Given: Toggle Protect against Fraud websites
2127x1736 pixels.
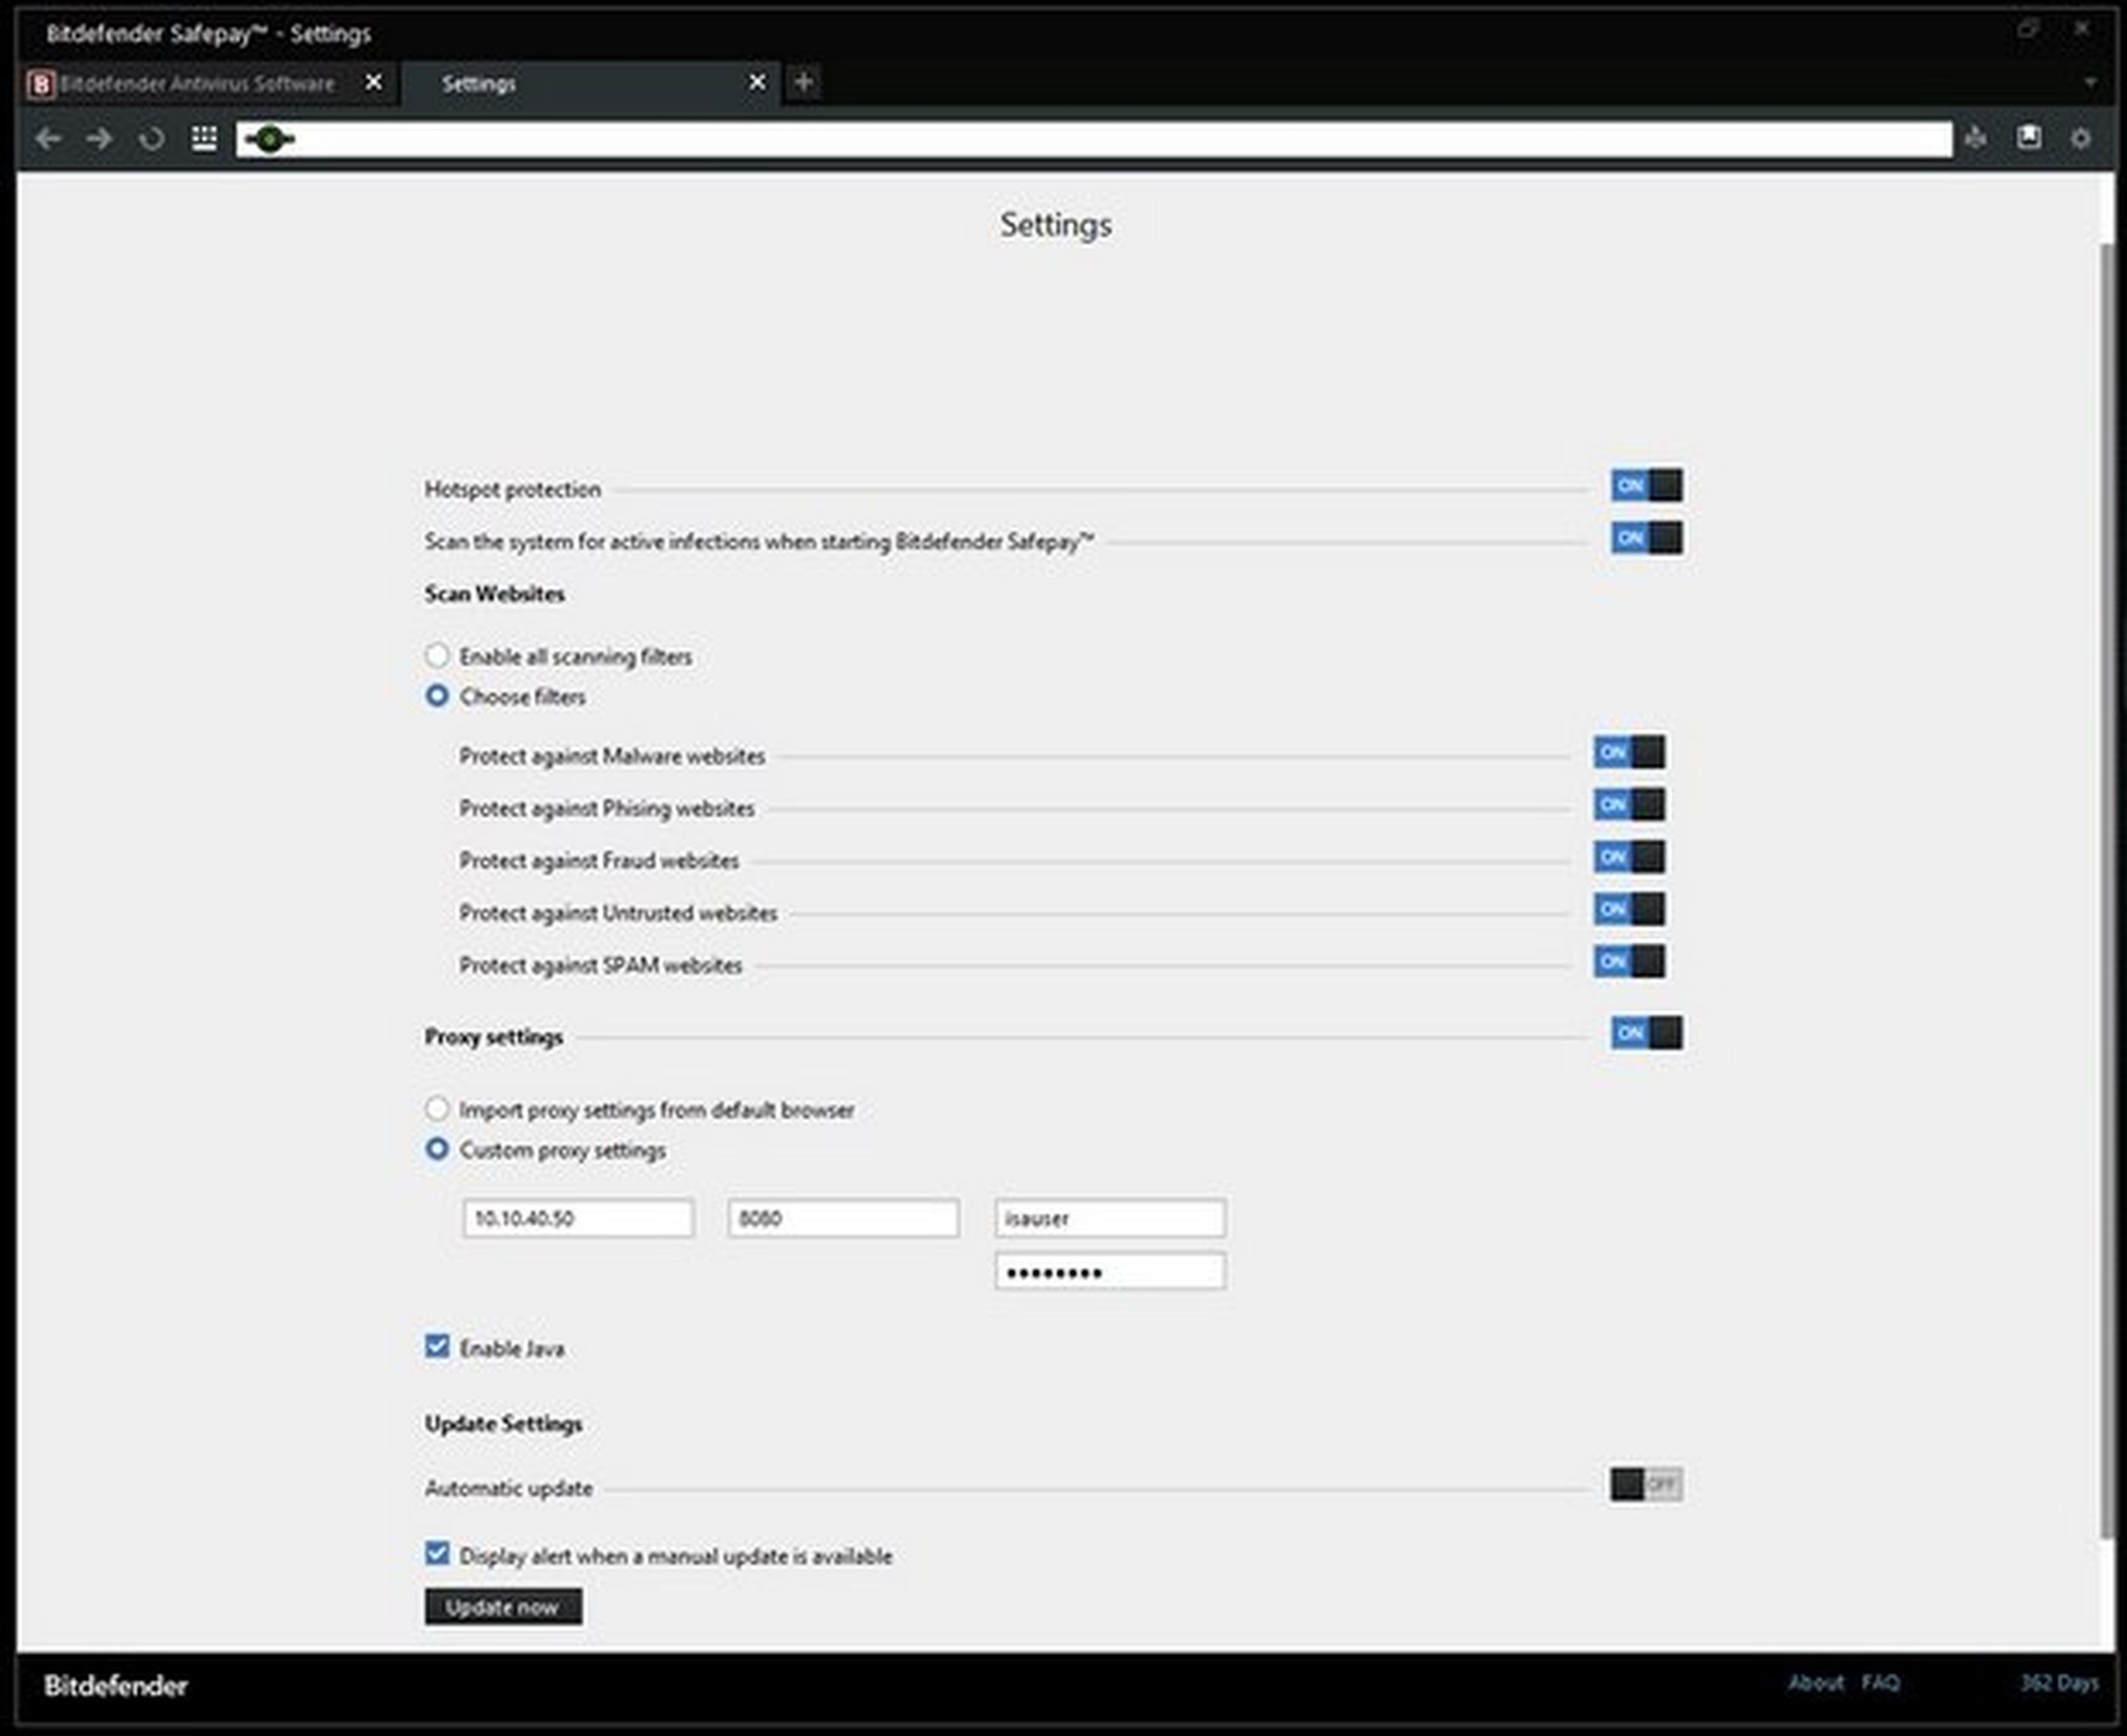Looking at the screenshot, I should coord(1629,857).
